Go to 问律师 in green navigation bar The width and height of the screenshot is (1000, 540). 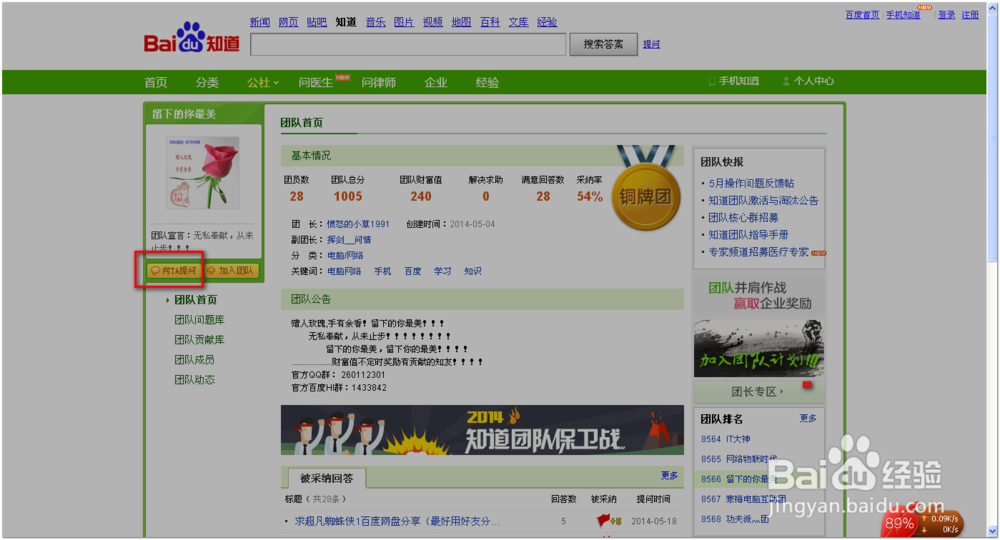[378, 82]
